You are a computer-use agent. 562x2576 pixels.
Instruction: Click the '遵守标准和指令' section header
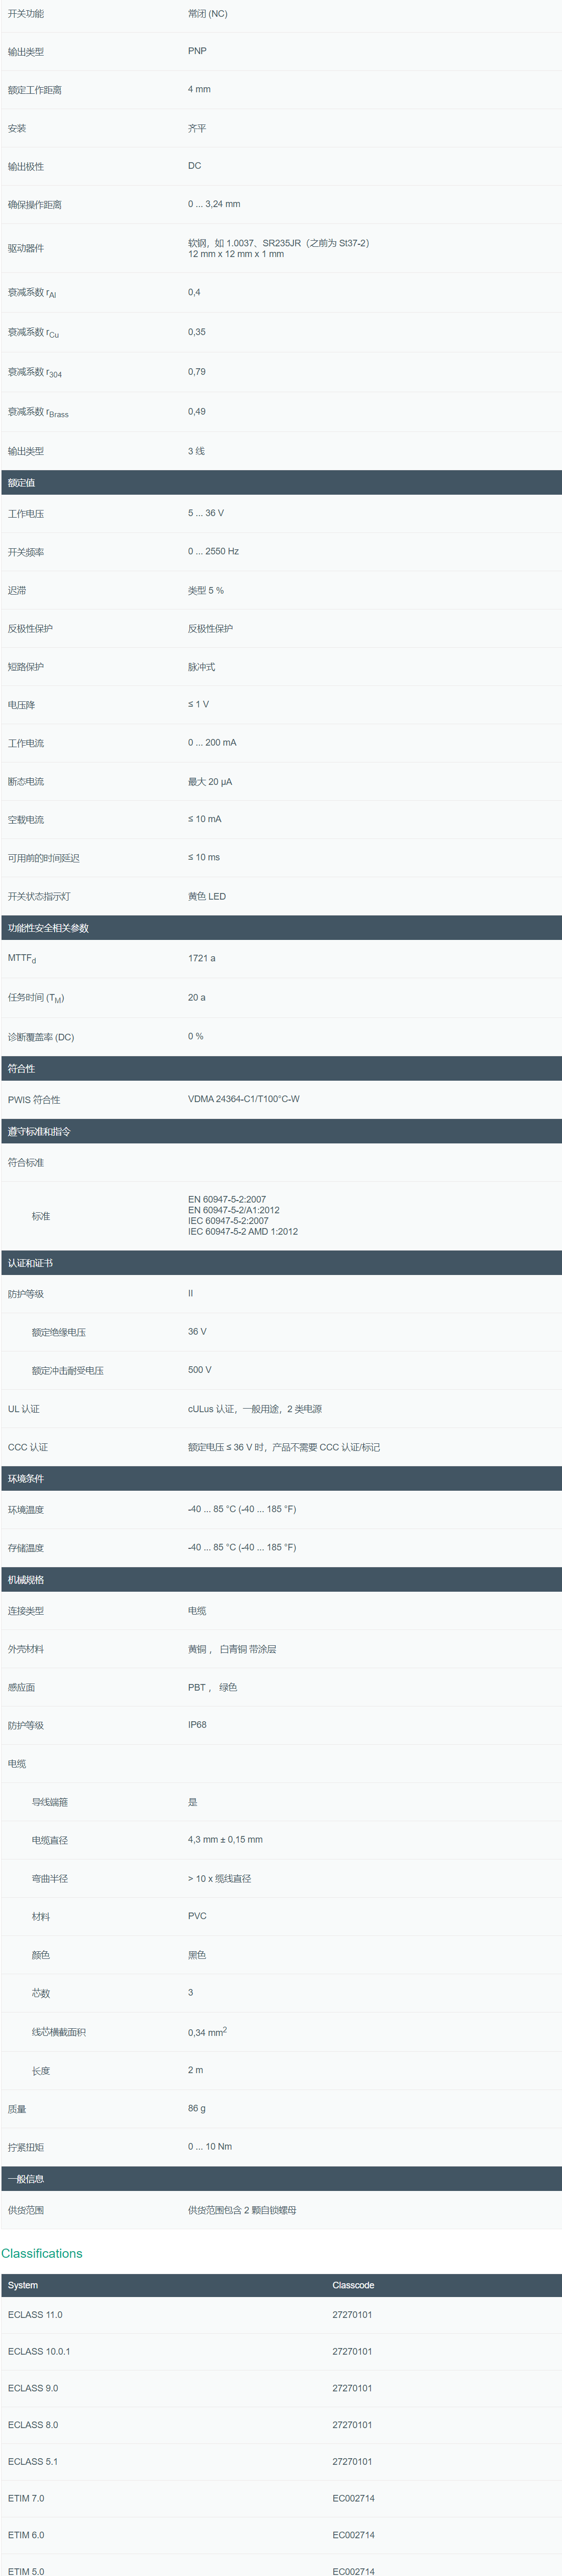coord(281,1131)
